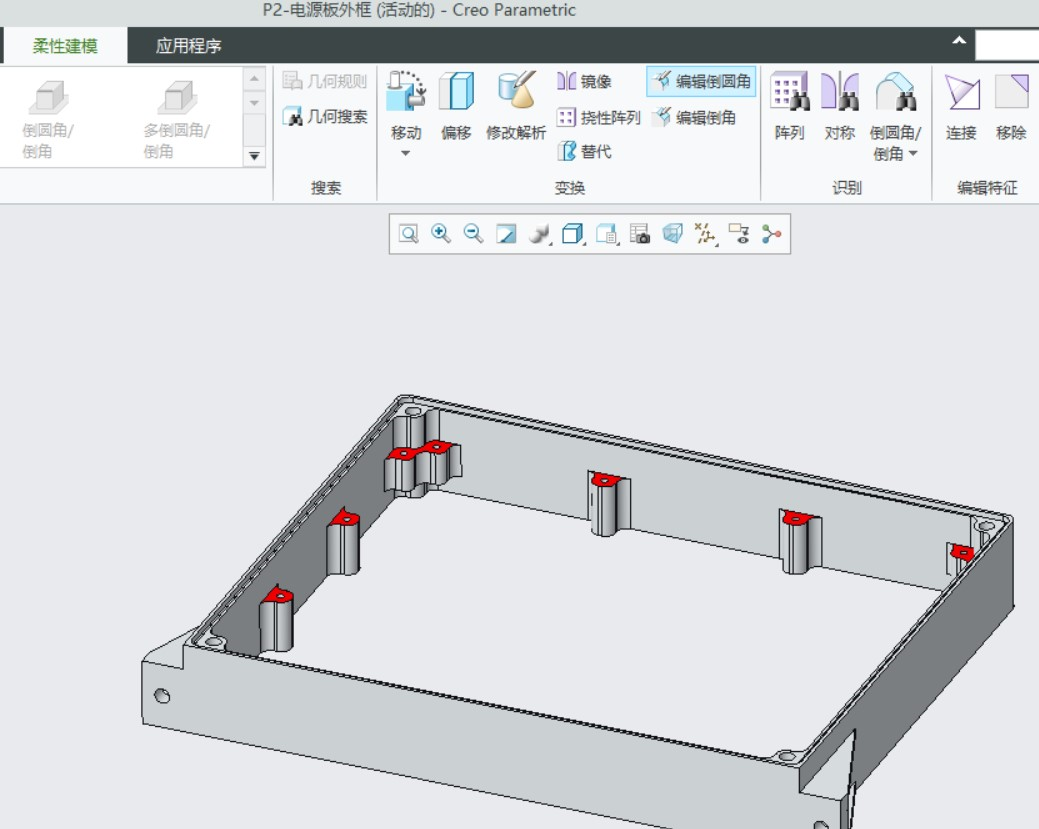Expand Round/Chamfer (倒圆角/倒角) recognition dropdown arrow

(x=913, y=154)
